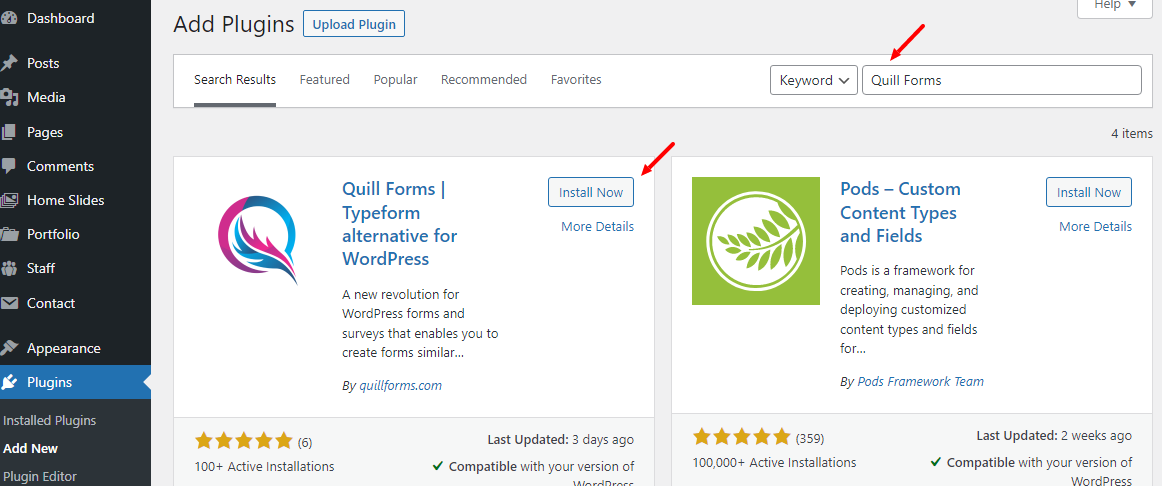Click the Portfolio folder icon
This screenshot has width=1162, height=486.
pyautogui.click(x=10, y=235)
